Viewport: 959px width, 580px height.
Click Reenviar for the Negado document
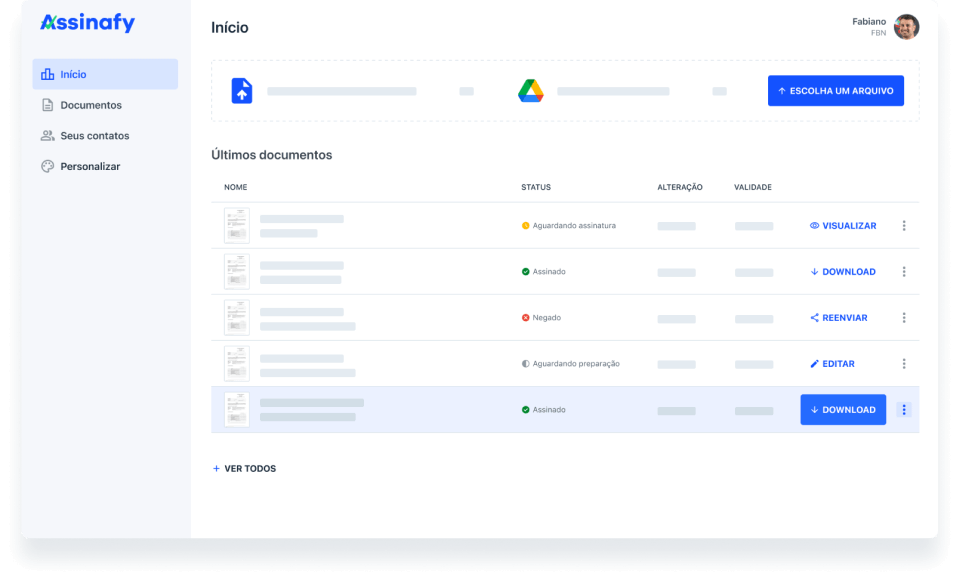[x=839, y=318]
